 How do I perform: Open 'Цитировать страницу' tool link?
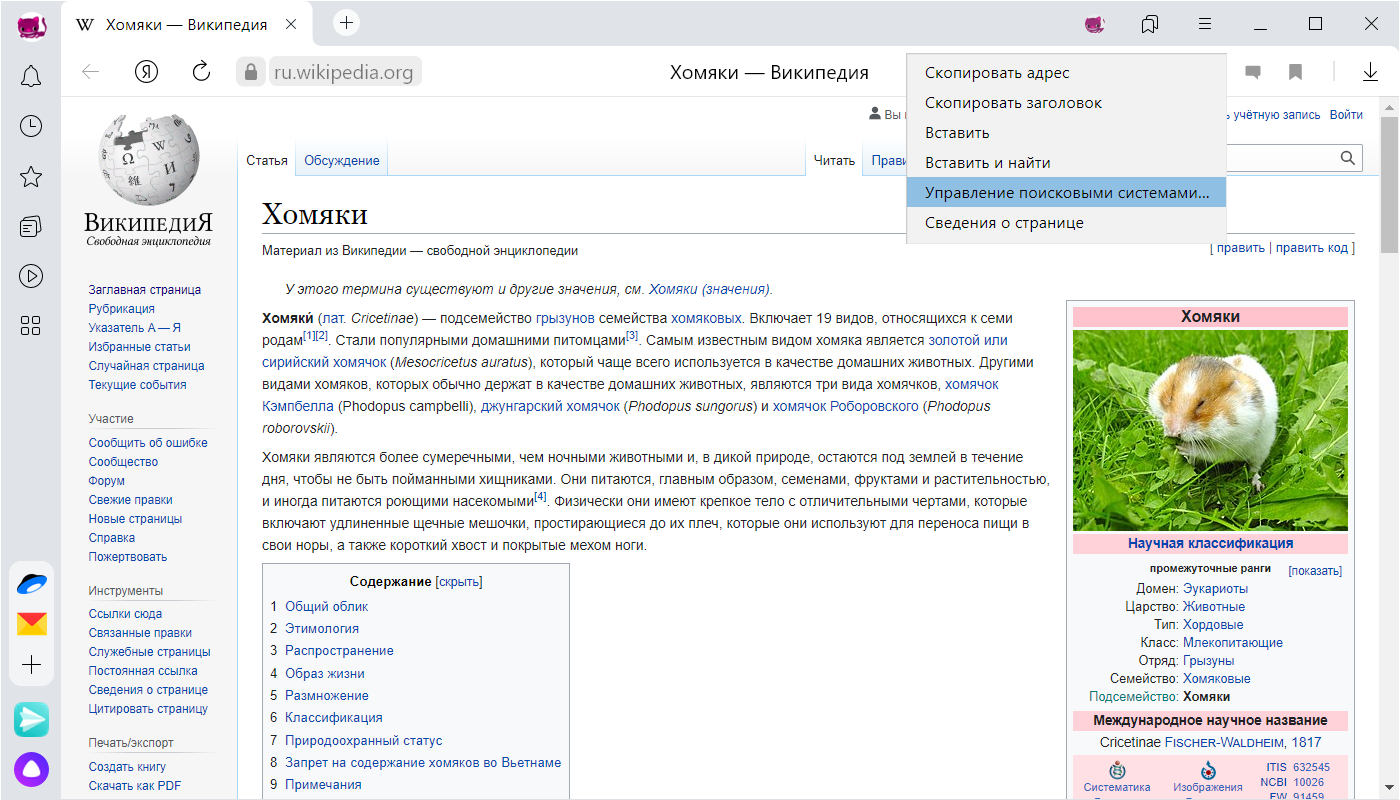click(x=148, y=709)
